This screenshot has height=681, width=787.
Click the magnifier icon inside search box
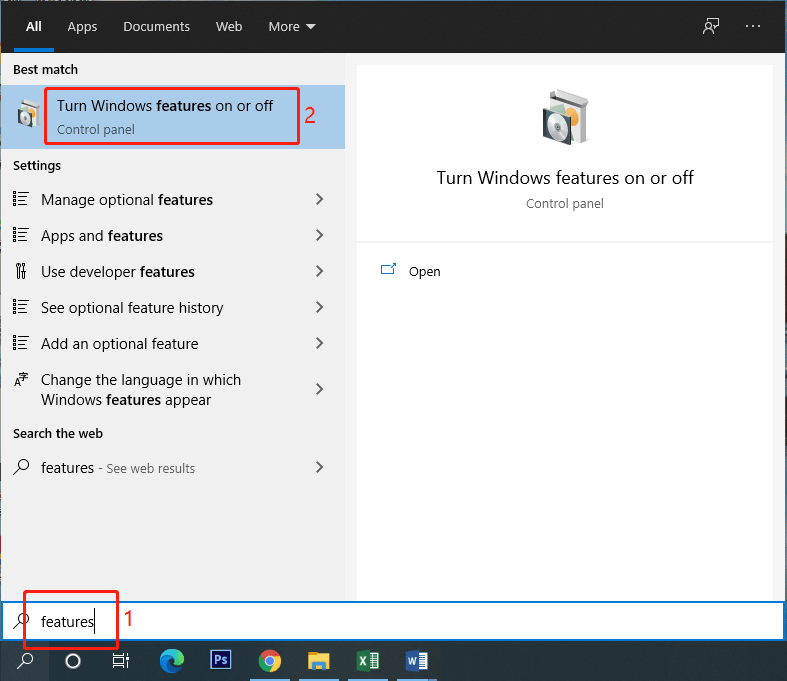pyautogui.click(x=21, y=621)
